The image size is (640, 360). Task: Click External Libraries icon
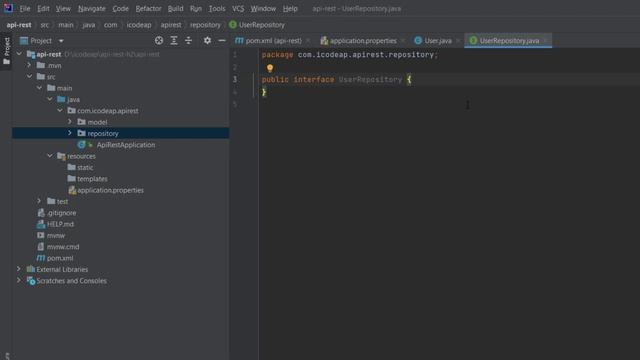click(x=31, y=269)
